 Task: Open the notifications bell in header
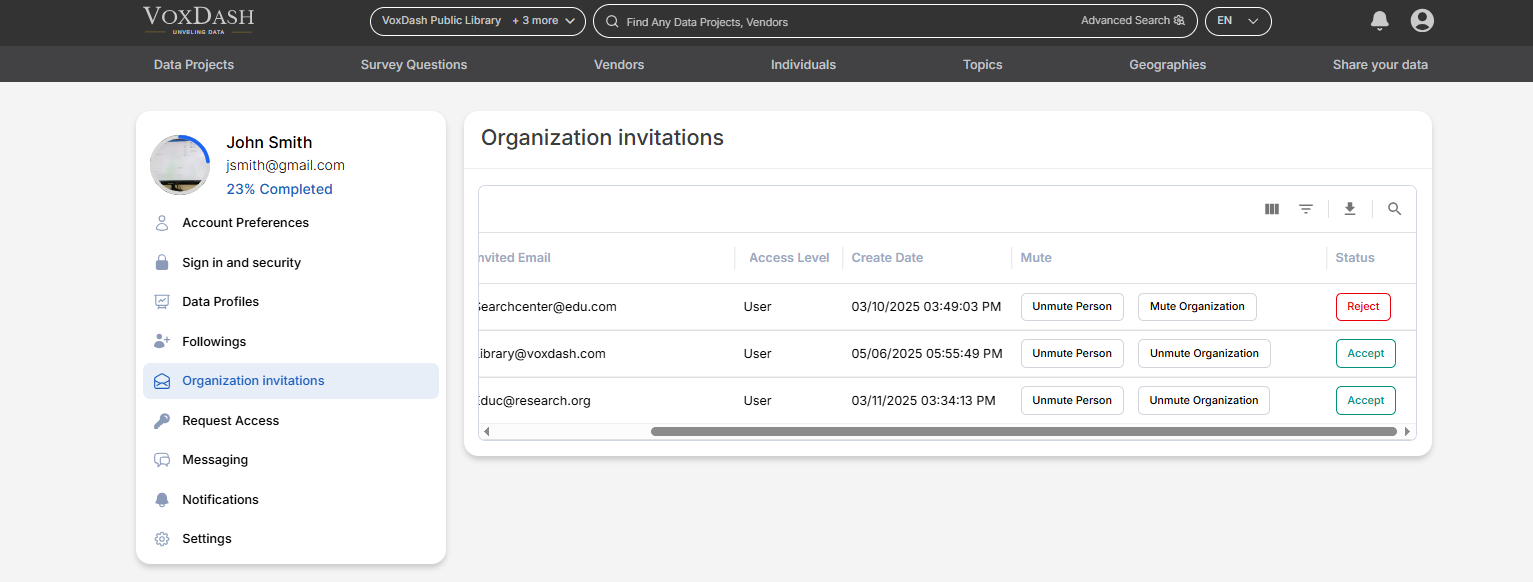[x=1380, y=20]
